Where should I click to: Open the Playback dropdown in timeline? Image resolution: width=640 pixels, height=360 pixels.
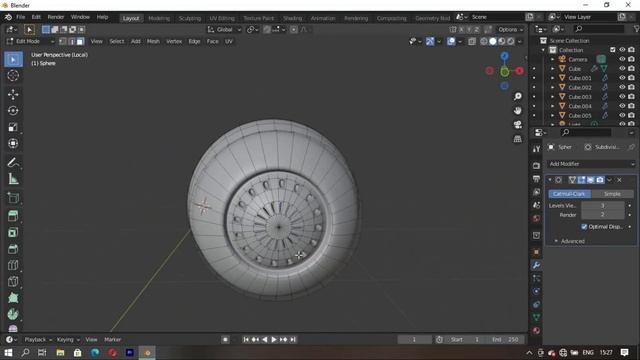click(38, 340)
